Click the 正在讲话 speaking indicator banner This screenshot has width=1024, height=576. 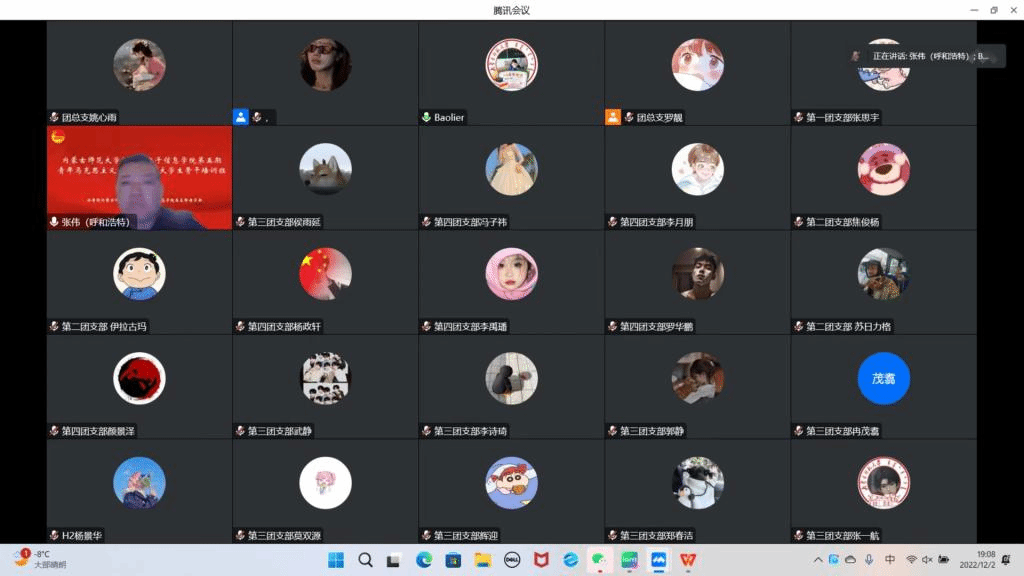click(x=921, y=56)
